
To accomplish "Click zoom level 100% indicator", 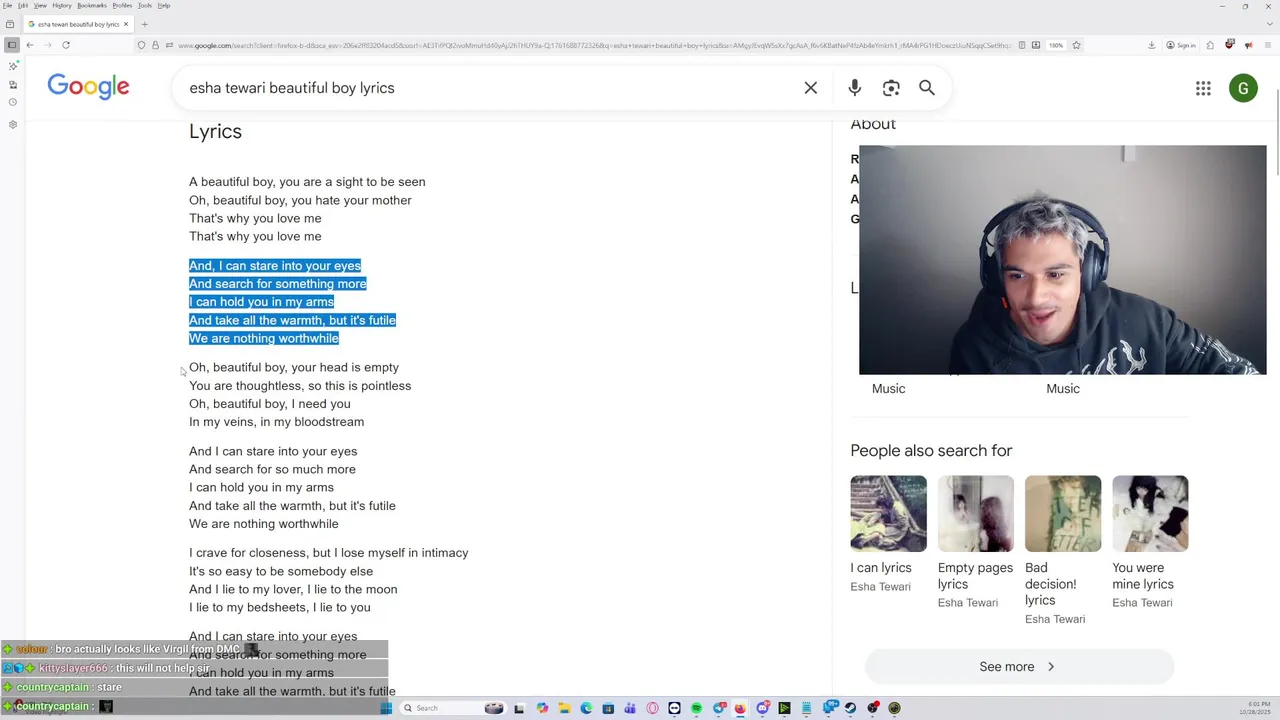I will (1056, 45).
